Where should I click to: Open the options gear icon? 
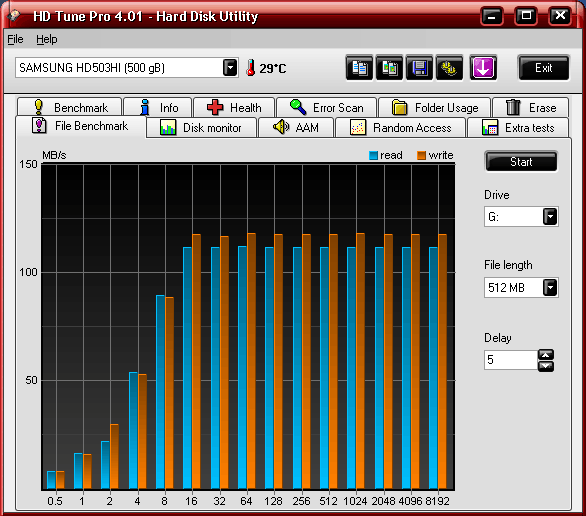point(449,68)
